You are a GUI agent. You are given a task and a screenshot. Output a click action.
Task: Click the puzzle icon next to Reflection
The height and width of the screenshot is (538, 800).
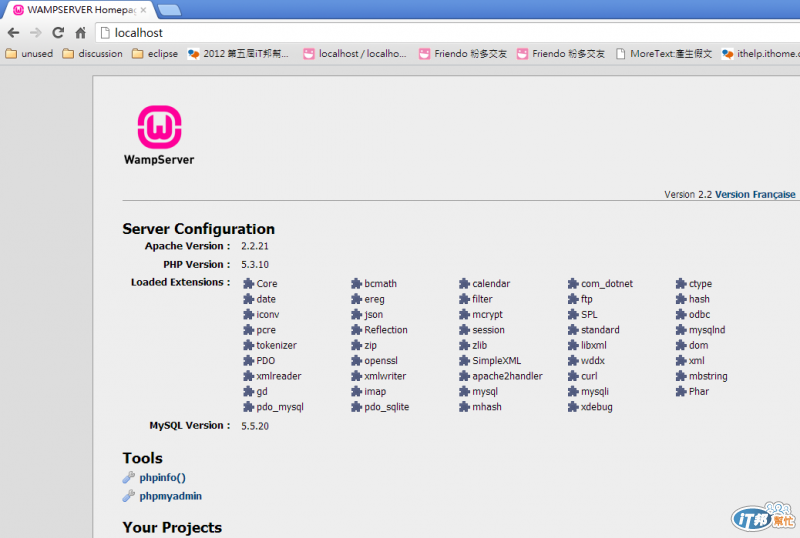pyautogui.click(x=356, y=330)
